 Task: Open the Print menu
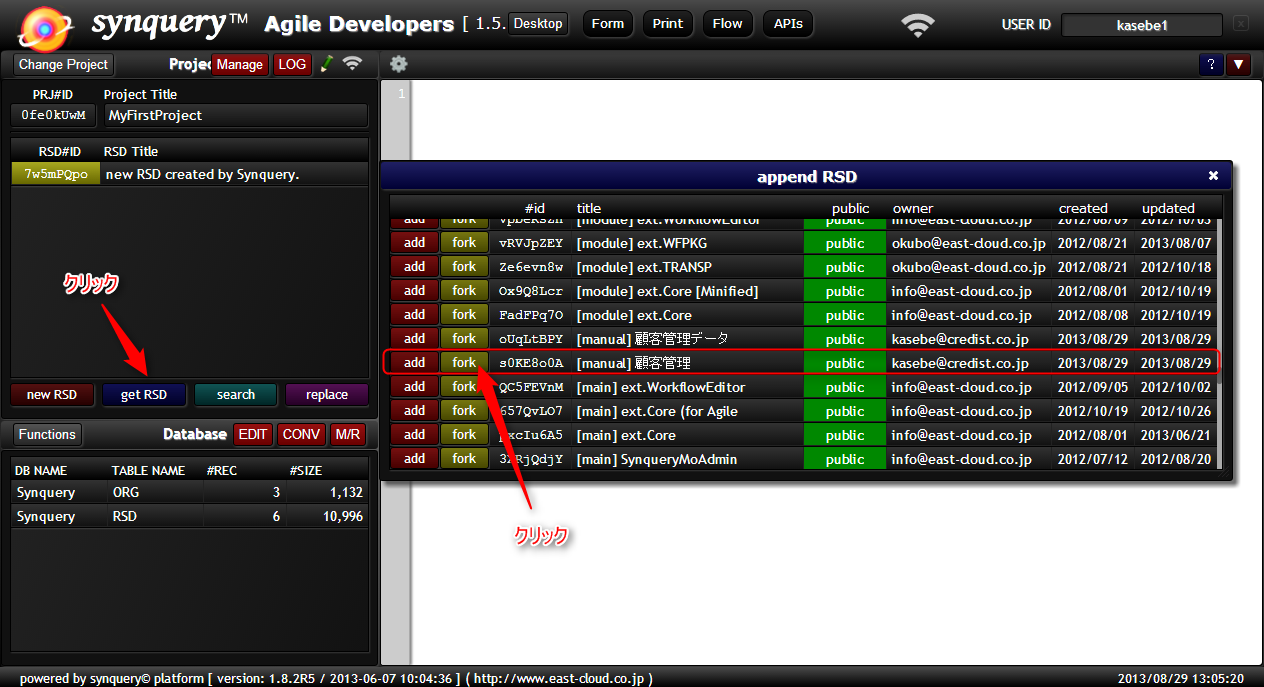click(x=668, y=23)
